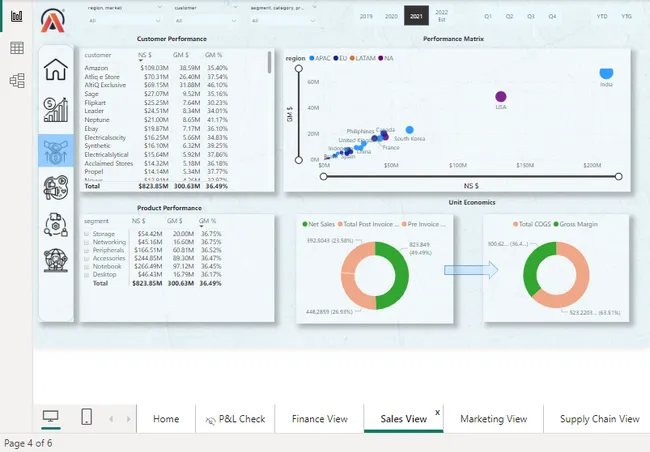Expand the region, market dropdown

(121, 19)
